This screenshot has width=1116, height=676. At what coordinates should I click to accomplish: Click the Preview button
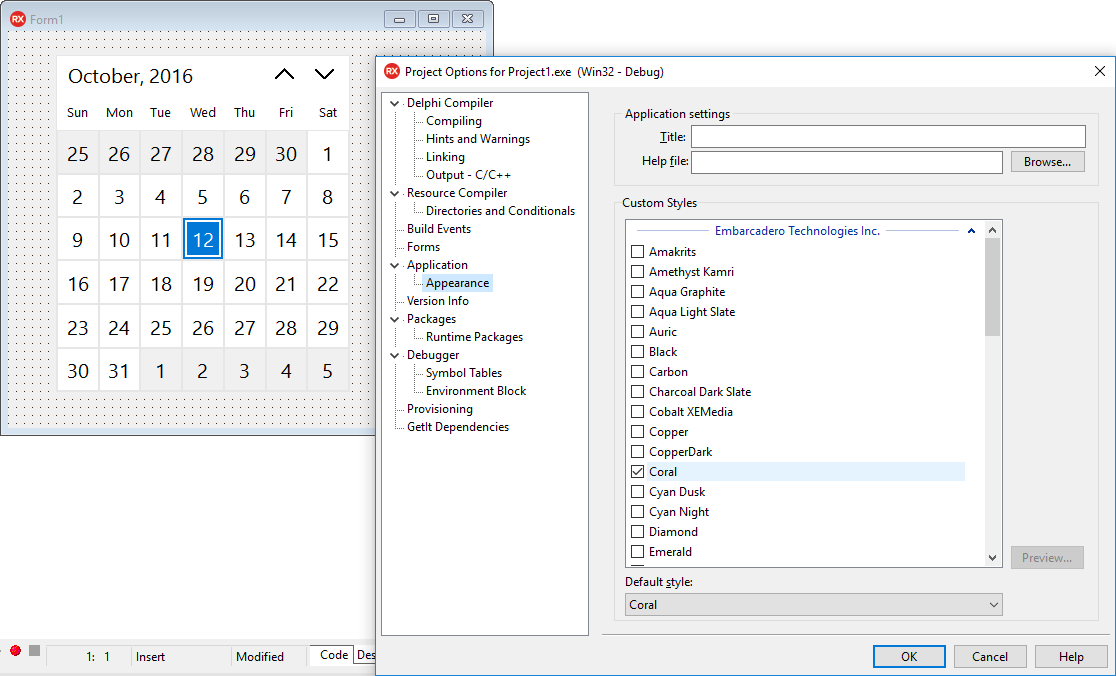coord(1047,558)
